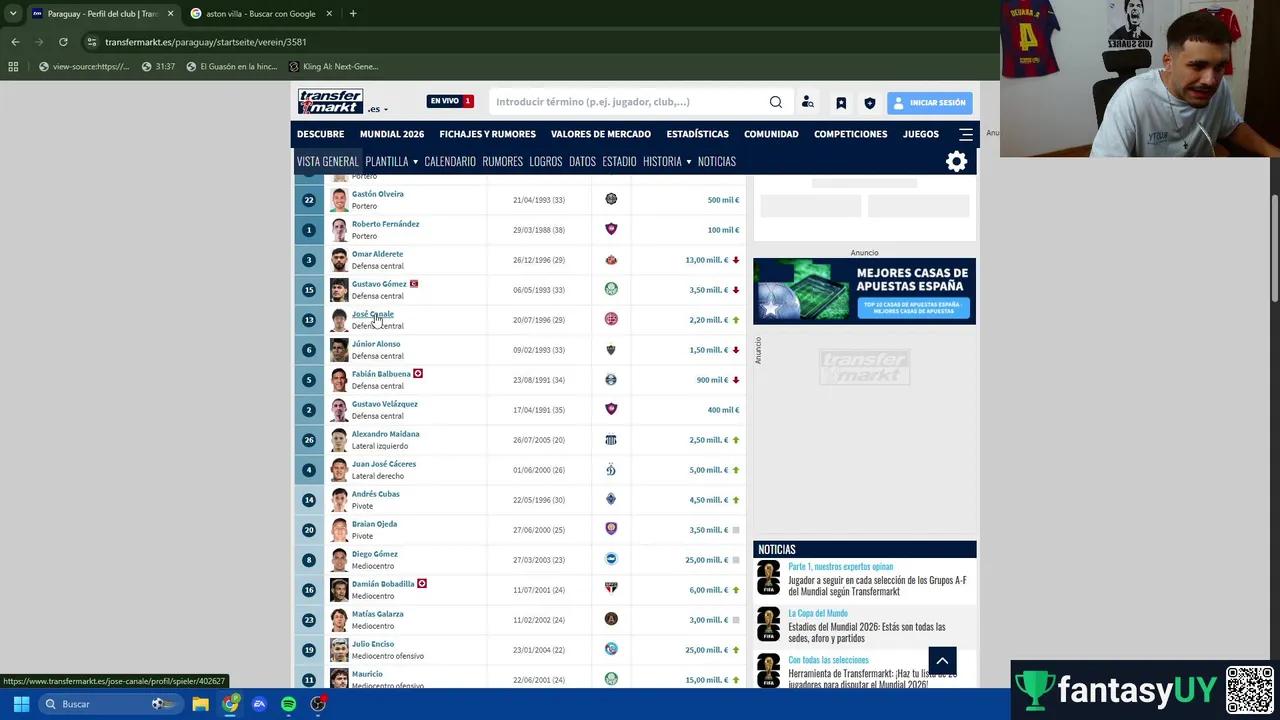The image size is (1280, 720).
Task: Open the bookmark watchlist icon
Action: point(841,103)
